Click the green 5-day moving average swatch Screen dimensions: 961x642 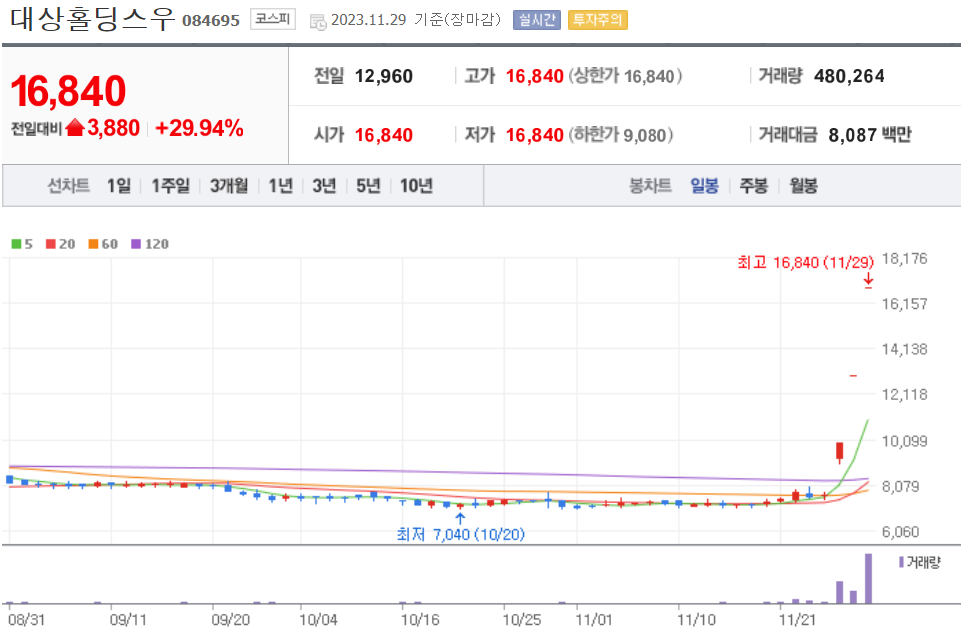[17, 244]
